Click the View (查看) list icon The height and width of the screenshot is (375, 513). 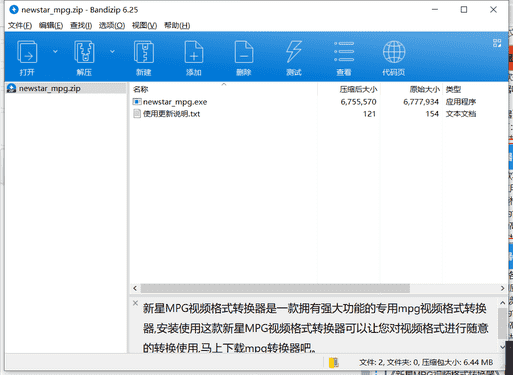coord(344,52)
